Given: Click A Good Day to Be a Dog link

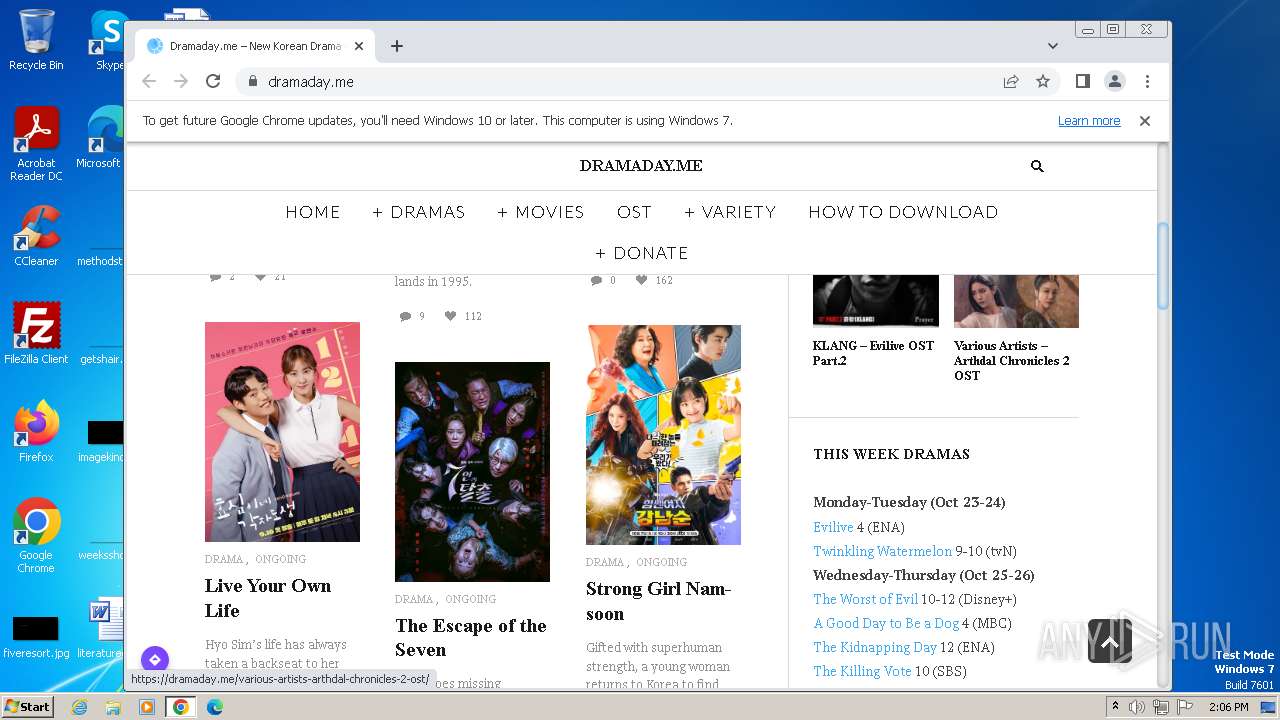Looking at the screenshot, I should 886,623.
